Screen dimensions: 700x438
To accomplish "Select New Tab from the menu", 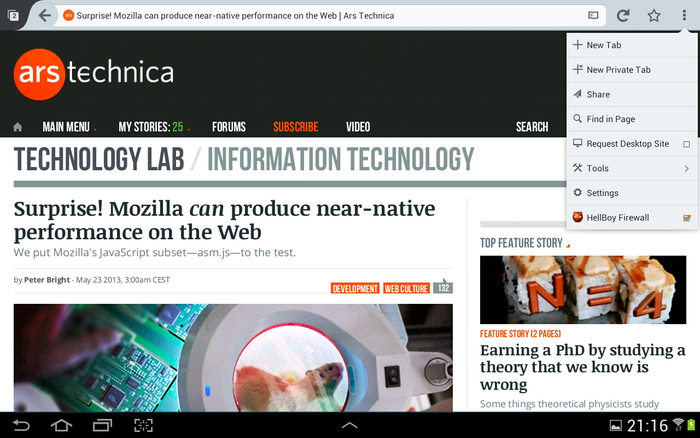I will point(632,45).
